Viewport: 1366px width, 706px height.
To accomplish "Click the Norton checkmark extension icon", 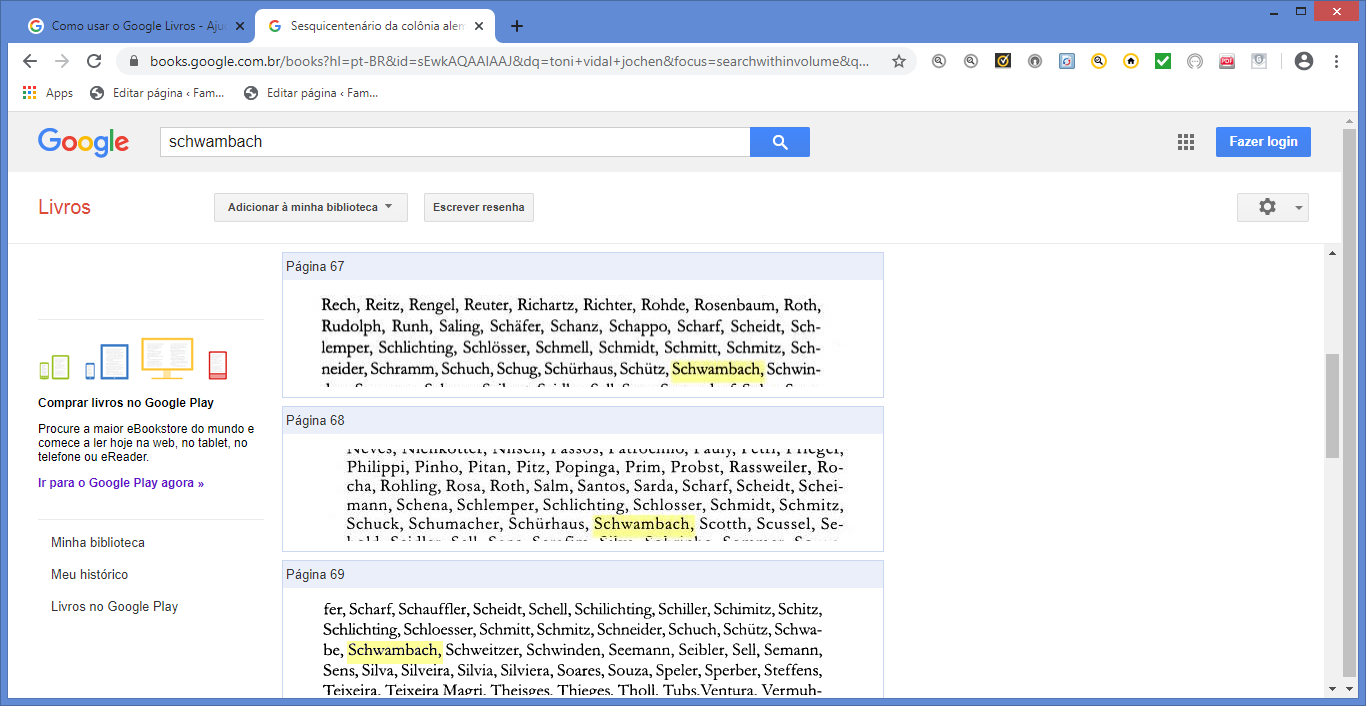I will coord(1002,61).
